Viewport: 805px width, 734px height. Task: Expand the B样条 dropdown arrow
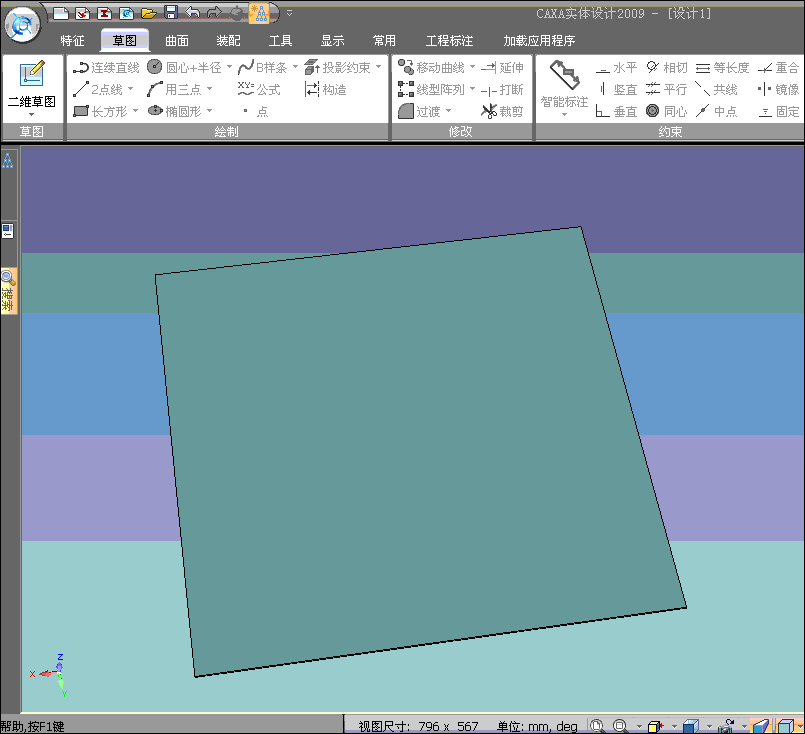point(295,67)
